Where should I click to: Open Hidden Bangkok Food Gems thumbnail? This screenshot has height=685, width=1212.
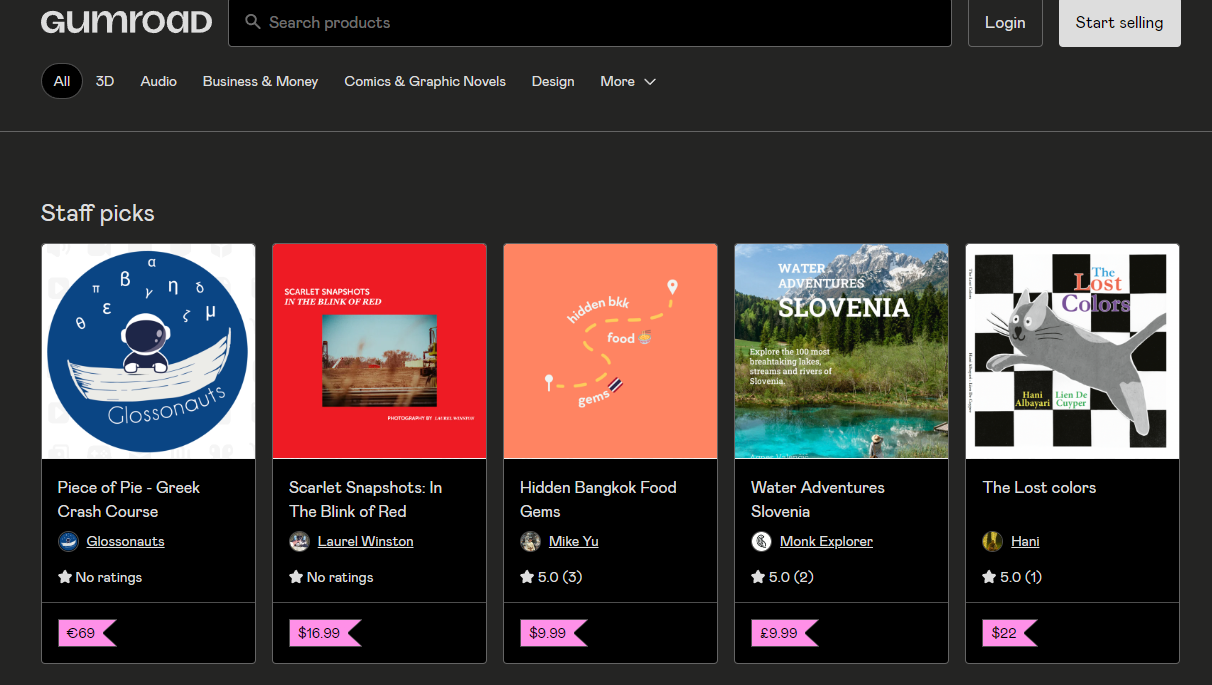(610, 351)
